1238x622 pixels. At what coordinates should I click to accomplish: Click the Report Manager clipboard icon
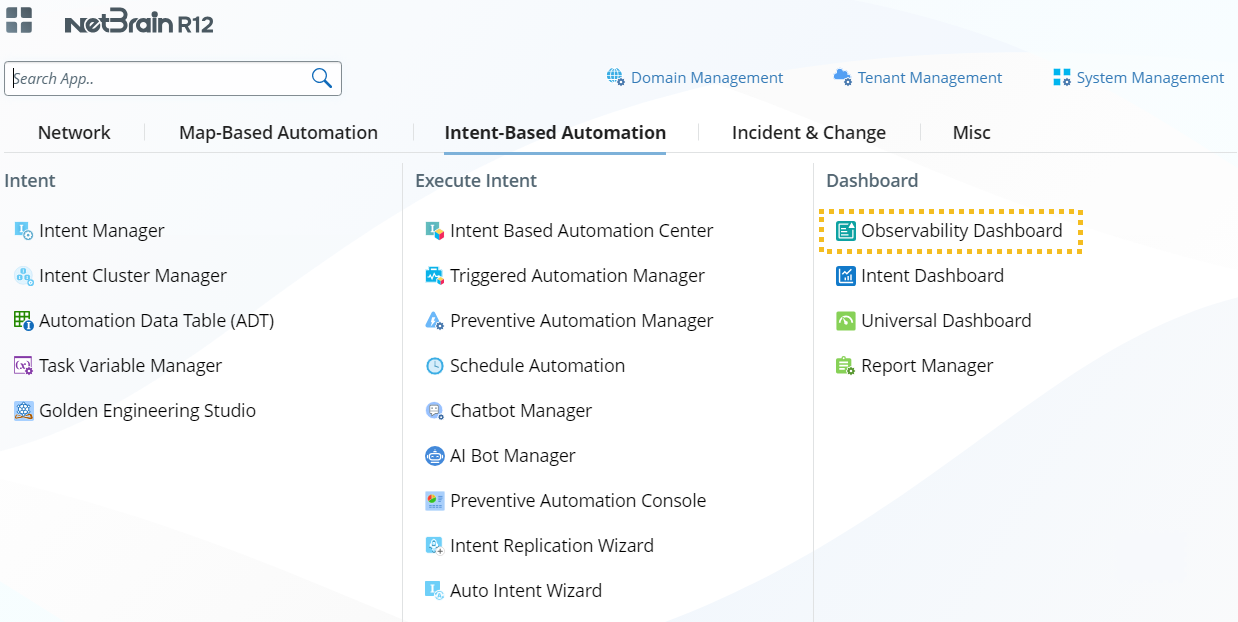(x=846, y=366)
